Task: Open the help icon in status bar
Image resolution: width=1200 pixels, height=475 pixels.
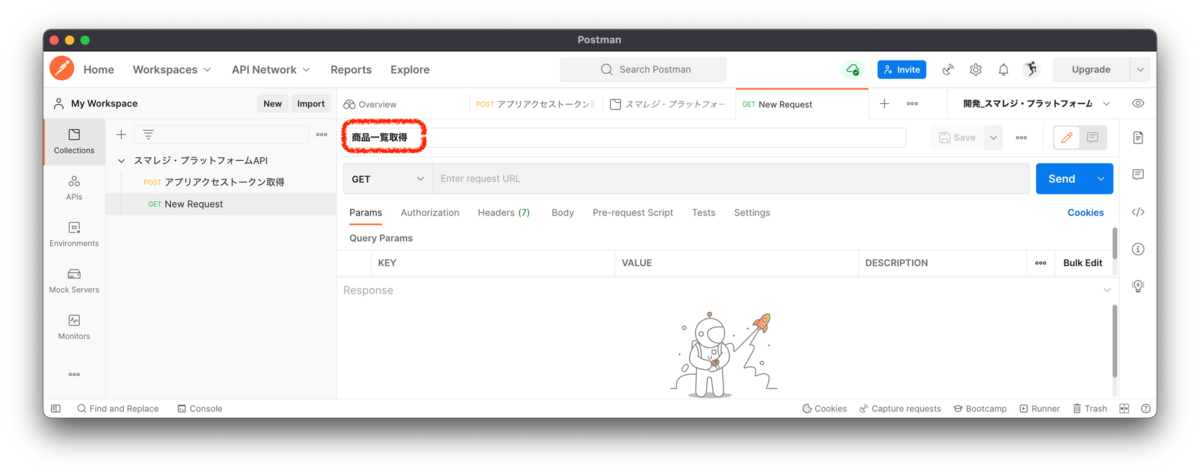Action: pos(1146,408)
